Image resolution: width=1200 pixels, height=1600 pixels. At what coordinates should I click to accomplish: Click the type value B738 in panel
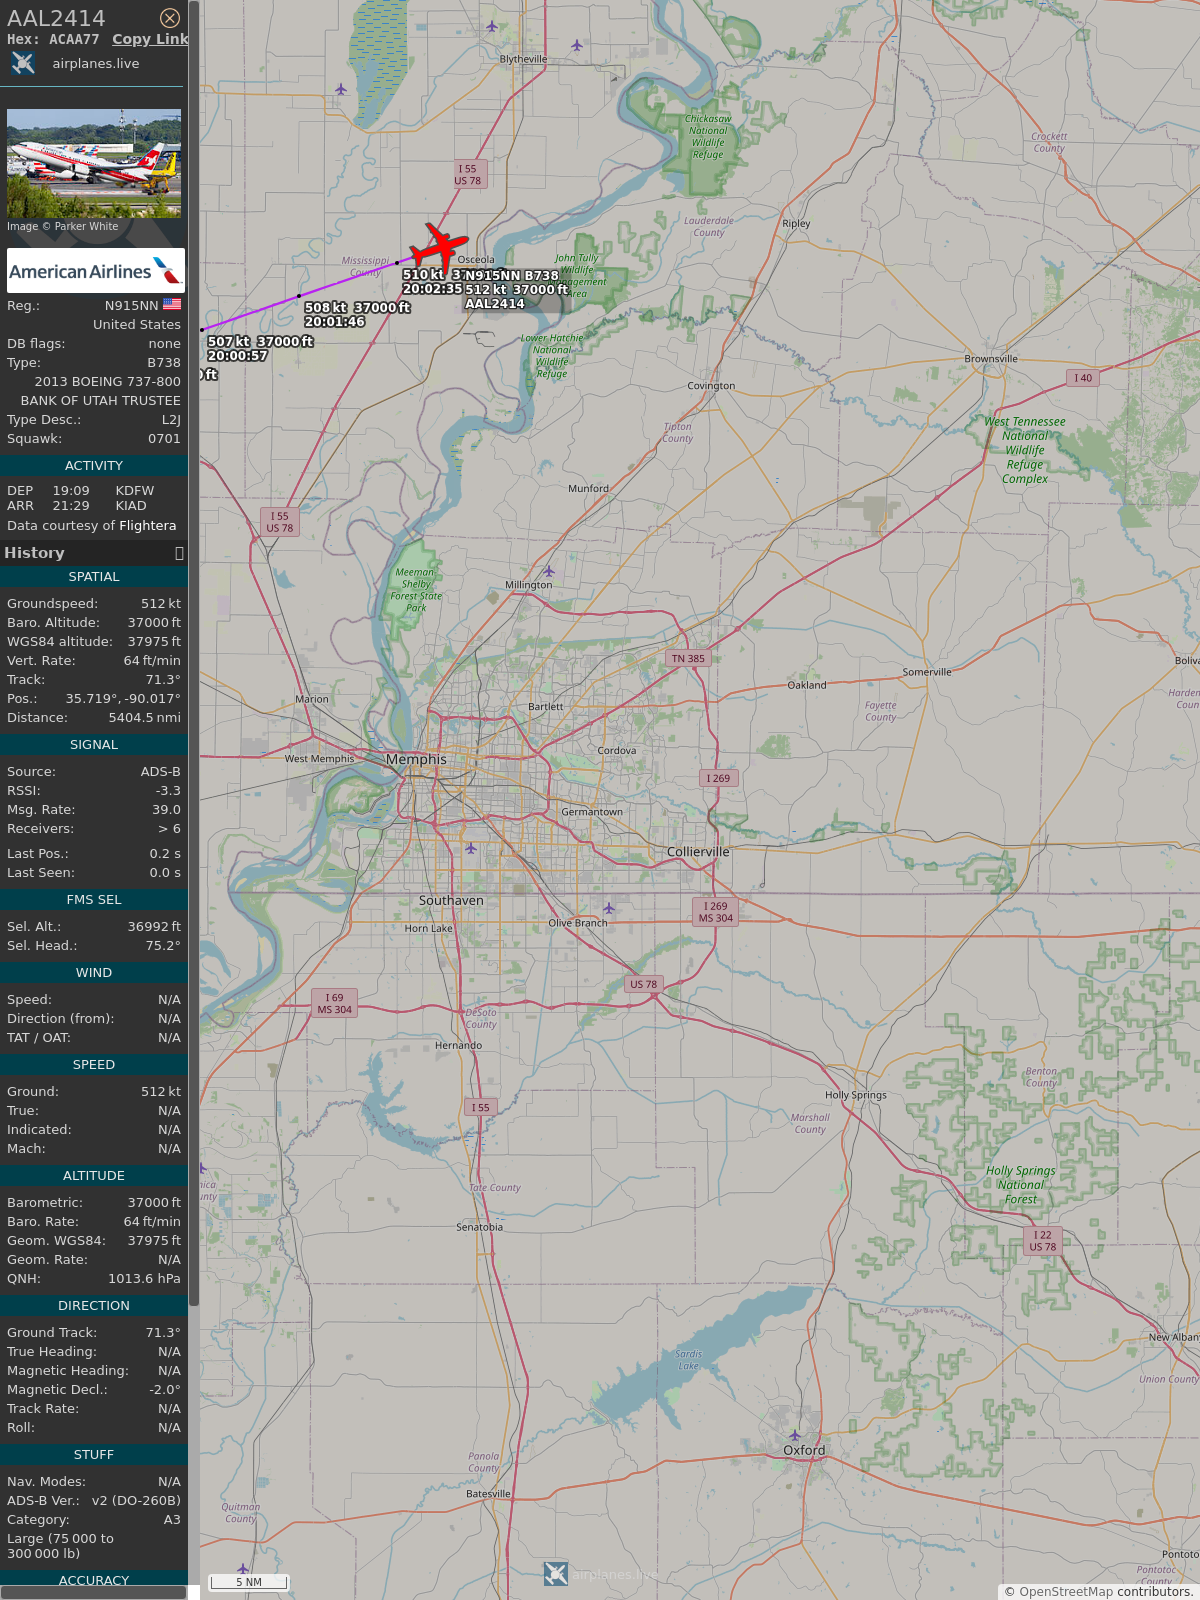click(x=164, y=363)
